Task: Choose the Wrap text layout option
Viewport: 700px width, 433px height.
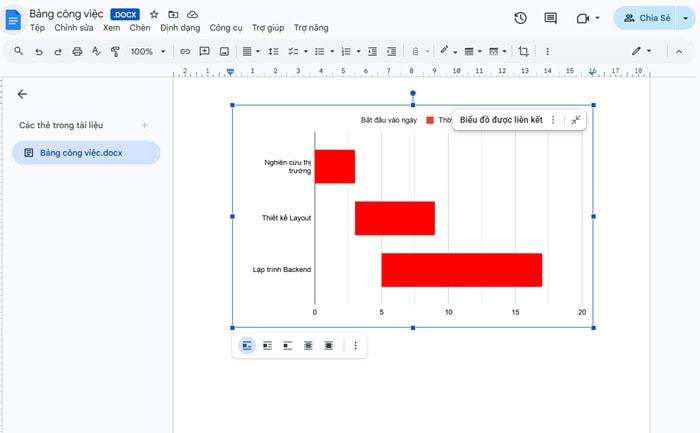Action: 267,346
